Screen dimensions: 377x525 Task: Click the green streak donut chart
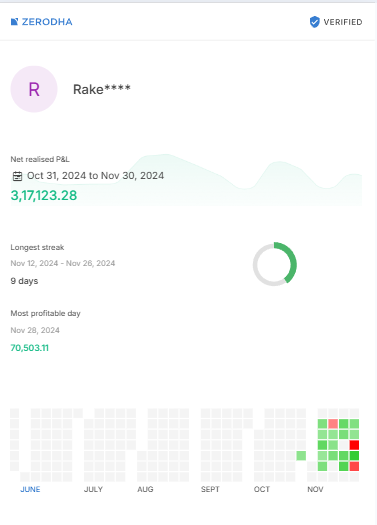pos(275,264)
